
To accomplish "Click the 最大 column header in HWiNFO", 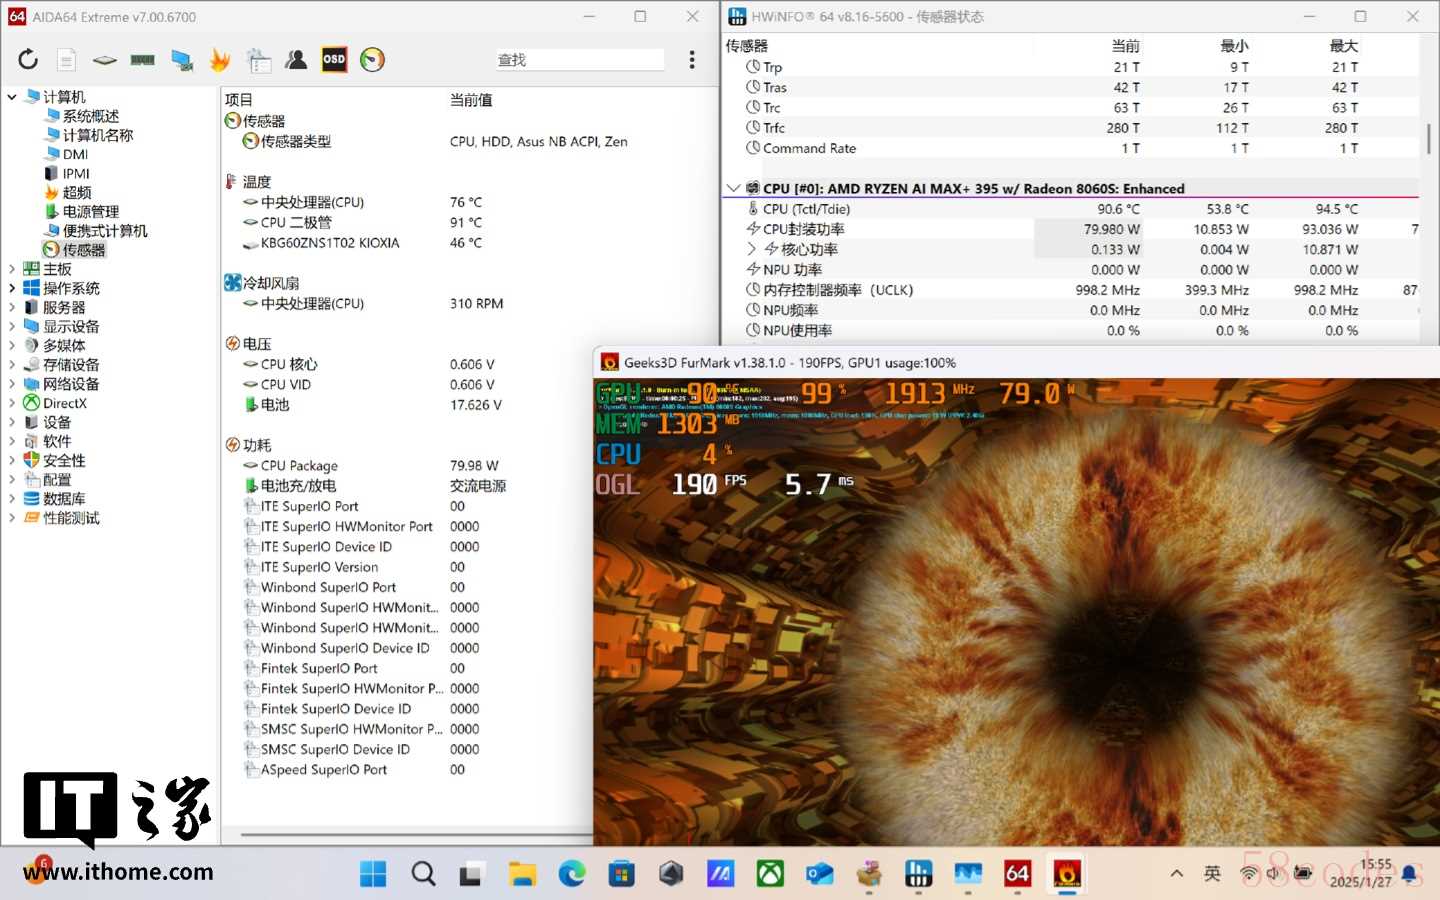I will 1343,46.
